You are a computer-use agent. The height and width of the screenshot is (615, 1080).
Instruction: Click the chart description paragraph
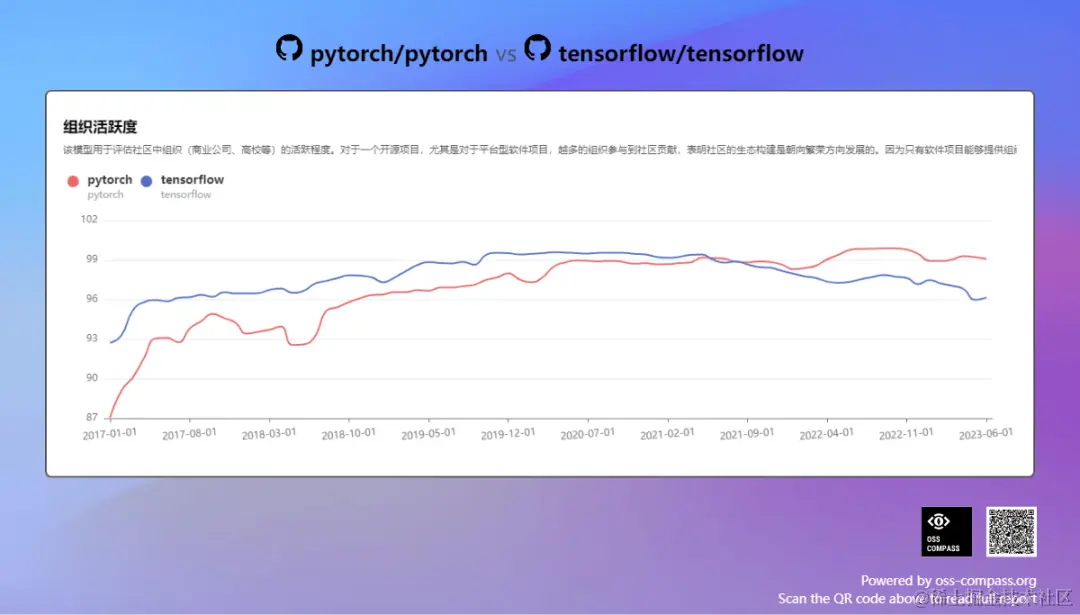pyautogui.click(x=540, y=149)
